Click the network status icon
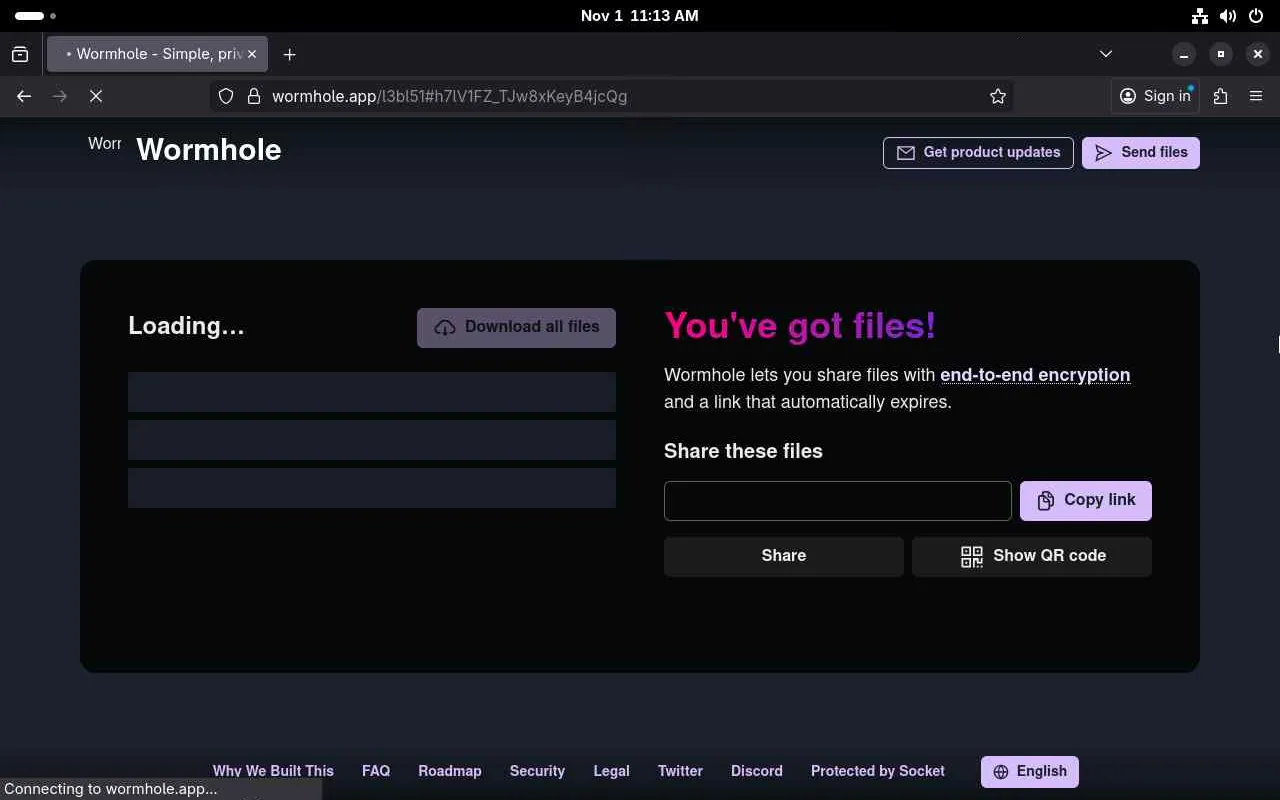The width and height of the screenshot is (1280, 800). coord(1200,16)
